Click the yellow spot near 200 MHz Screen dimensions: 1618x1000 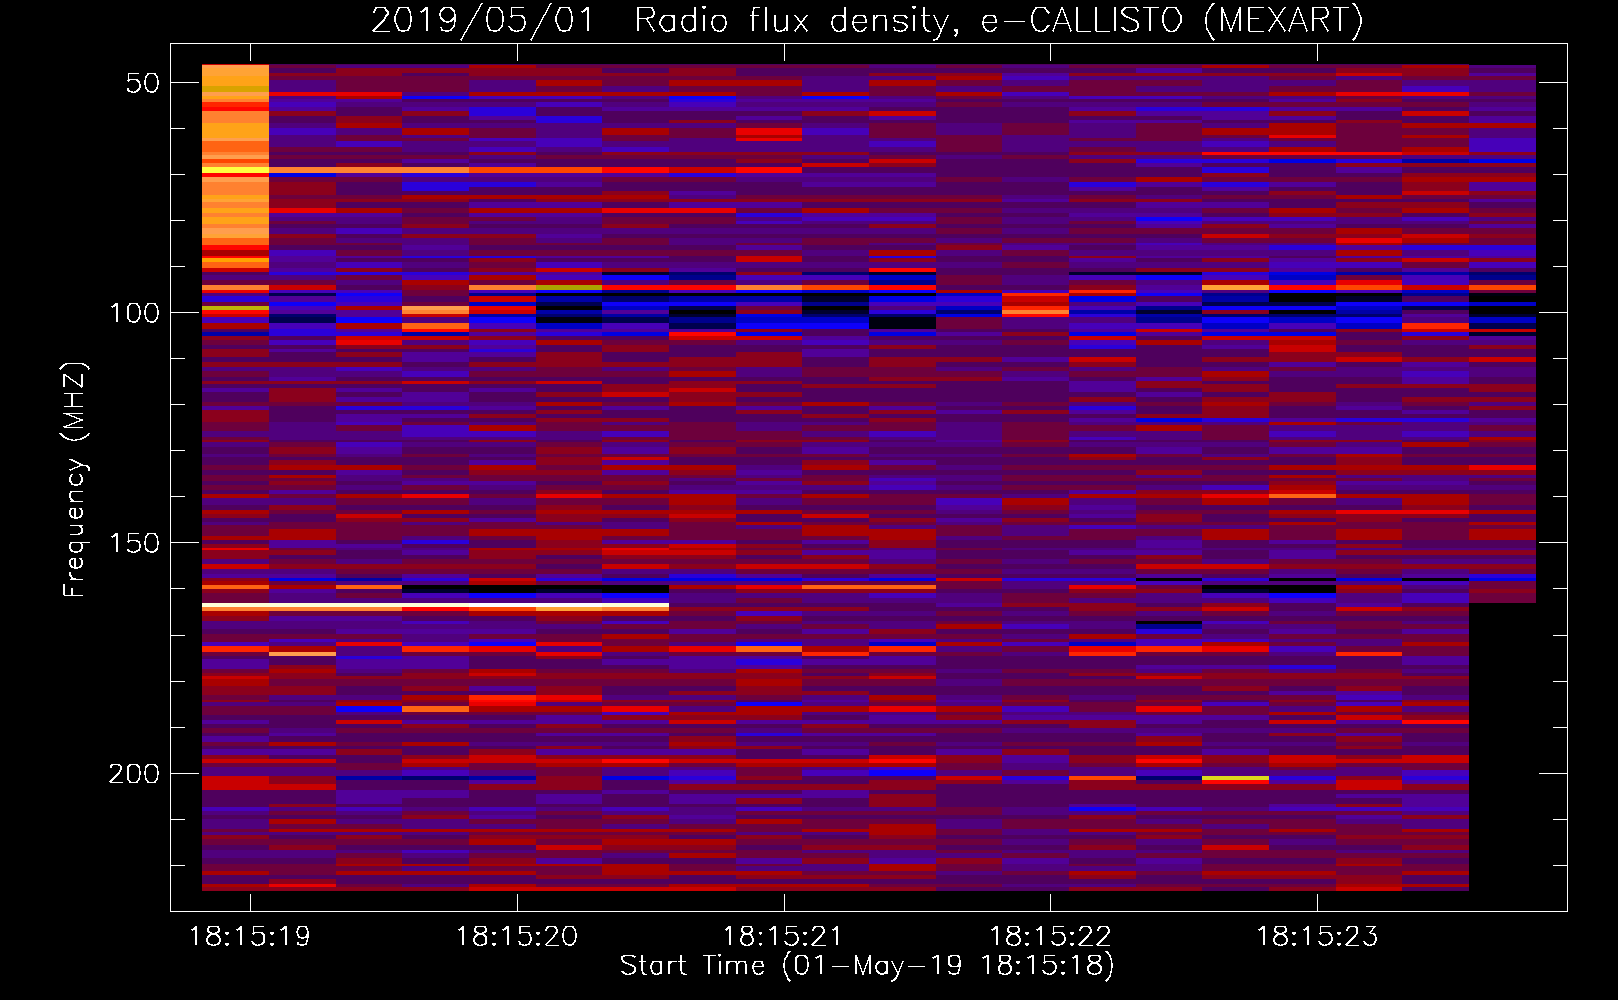pos(1235,778)
